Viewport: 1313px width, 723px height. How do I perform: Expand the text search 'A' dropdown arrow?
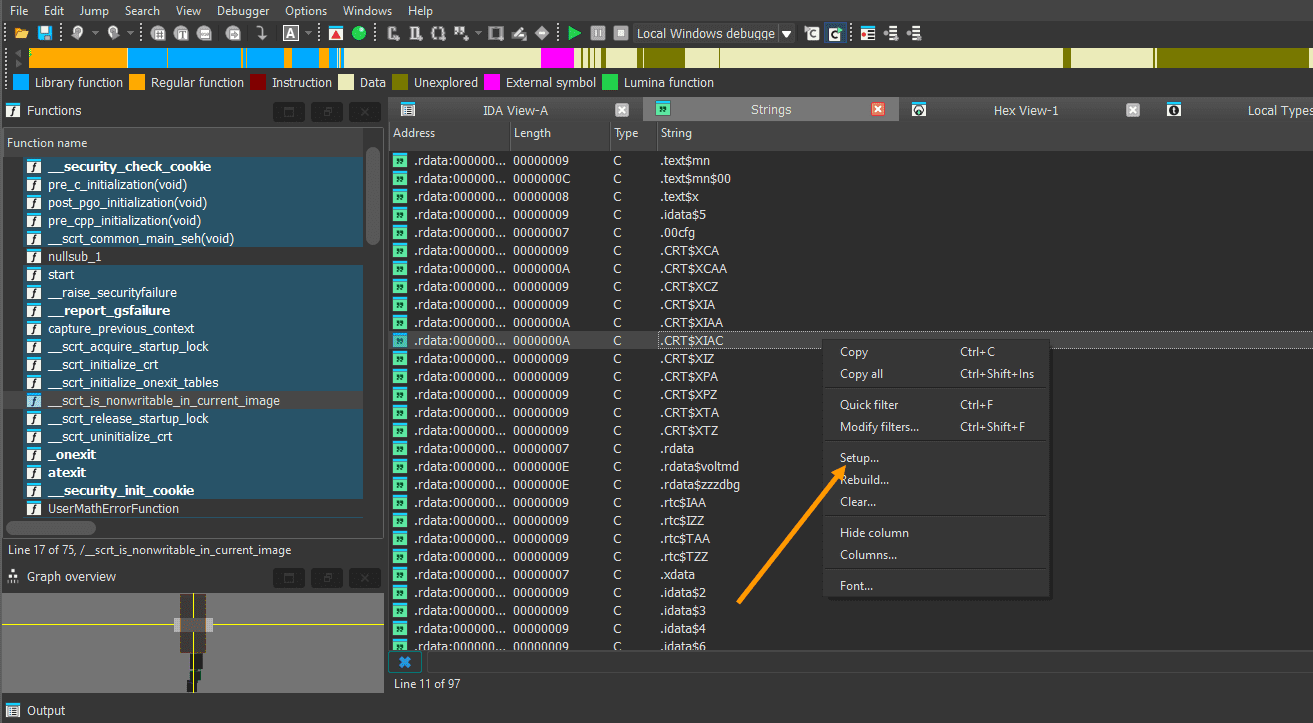[x=309, y=33]
